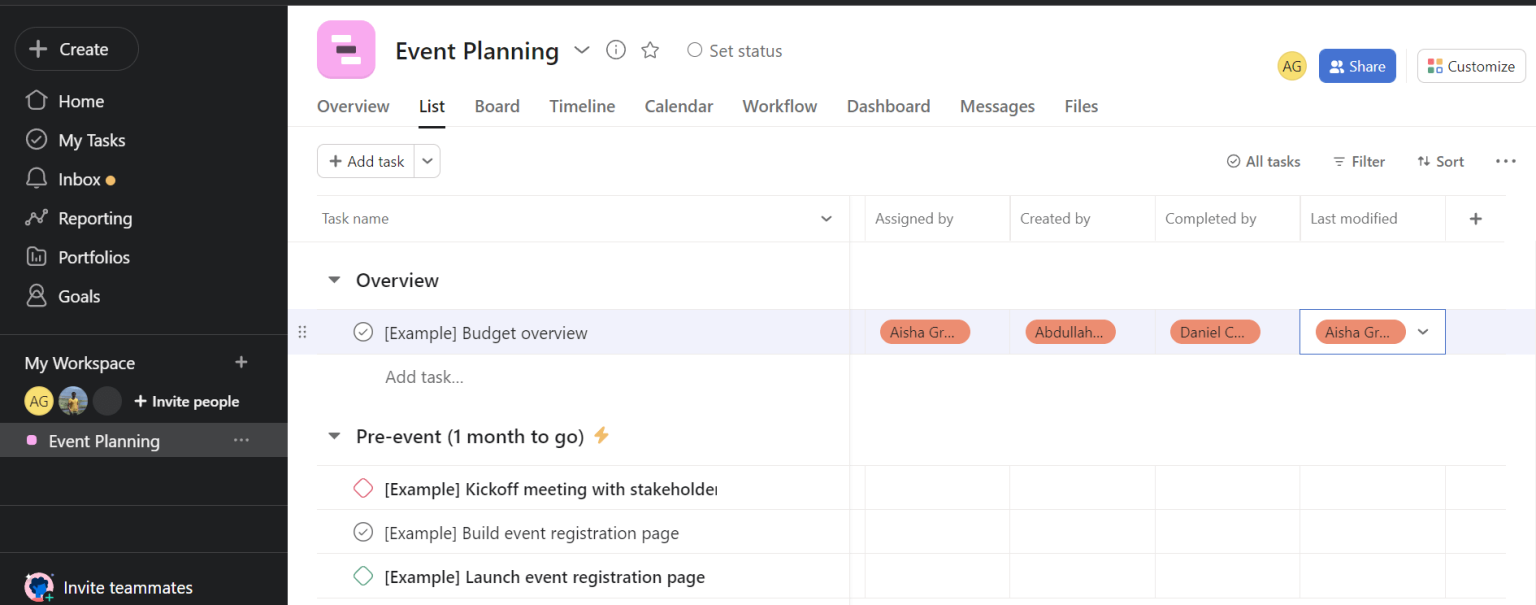Click the Add task row under Overview
Viewport: 1536px width, 605px height.
click(424, 377)
